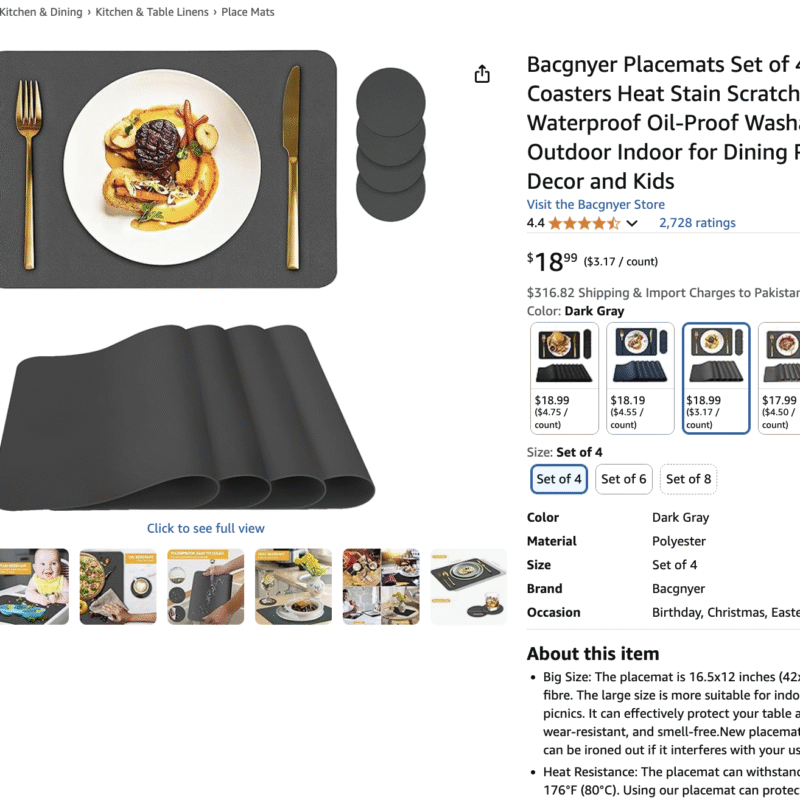
Task: Select the Set of 8 size option
Action: (x=688, y=479)
